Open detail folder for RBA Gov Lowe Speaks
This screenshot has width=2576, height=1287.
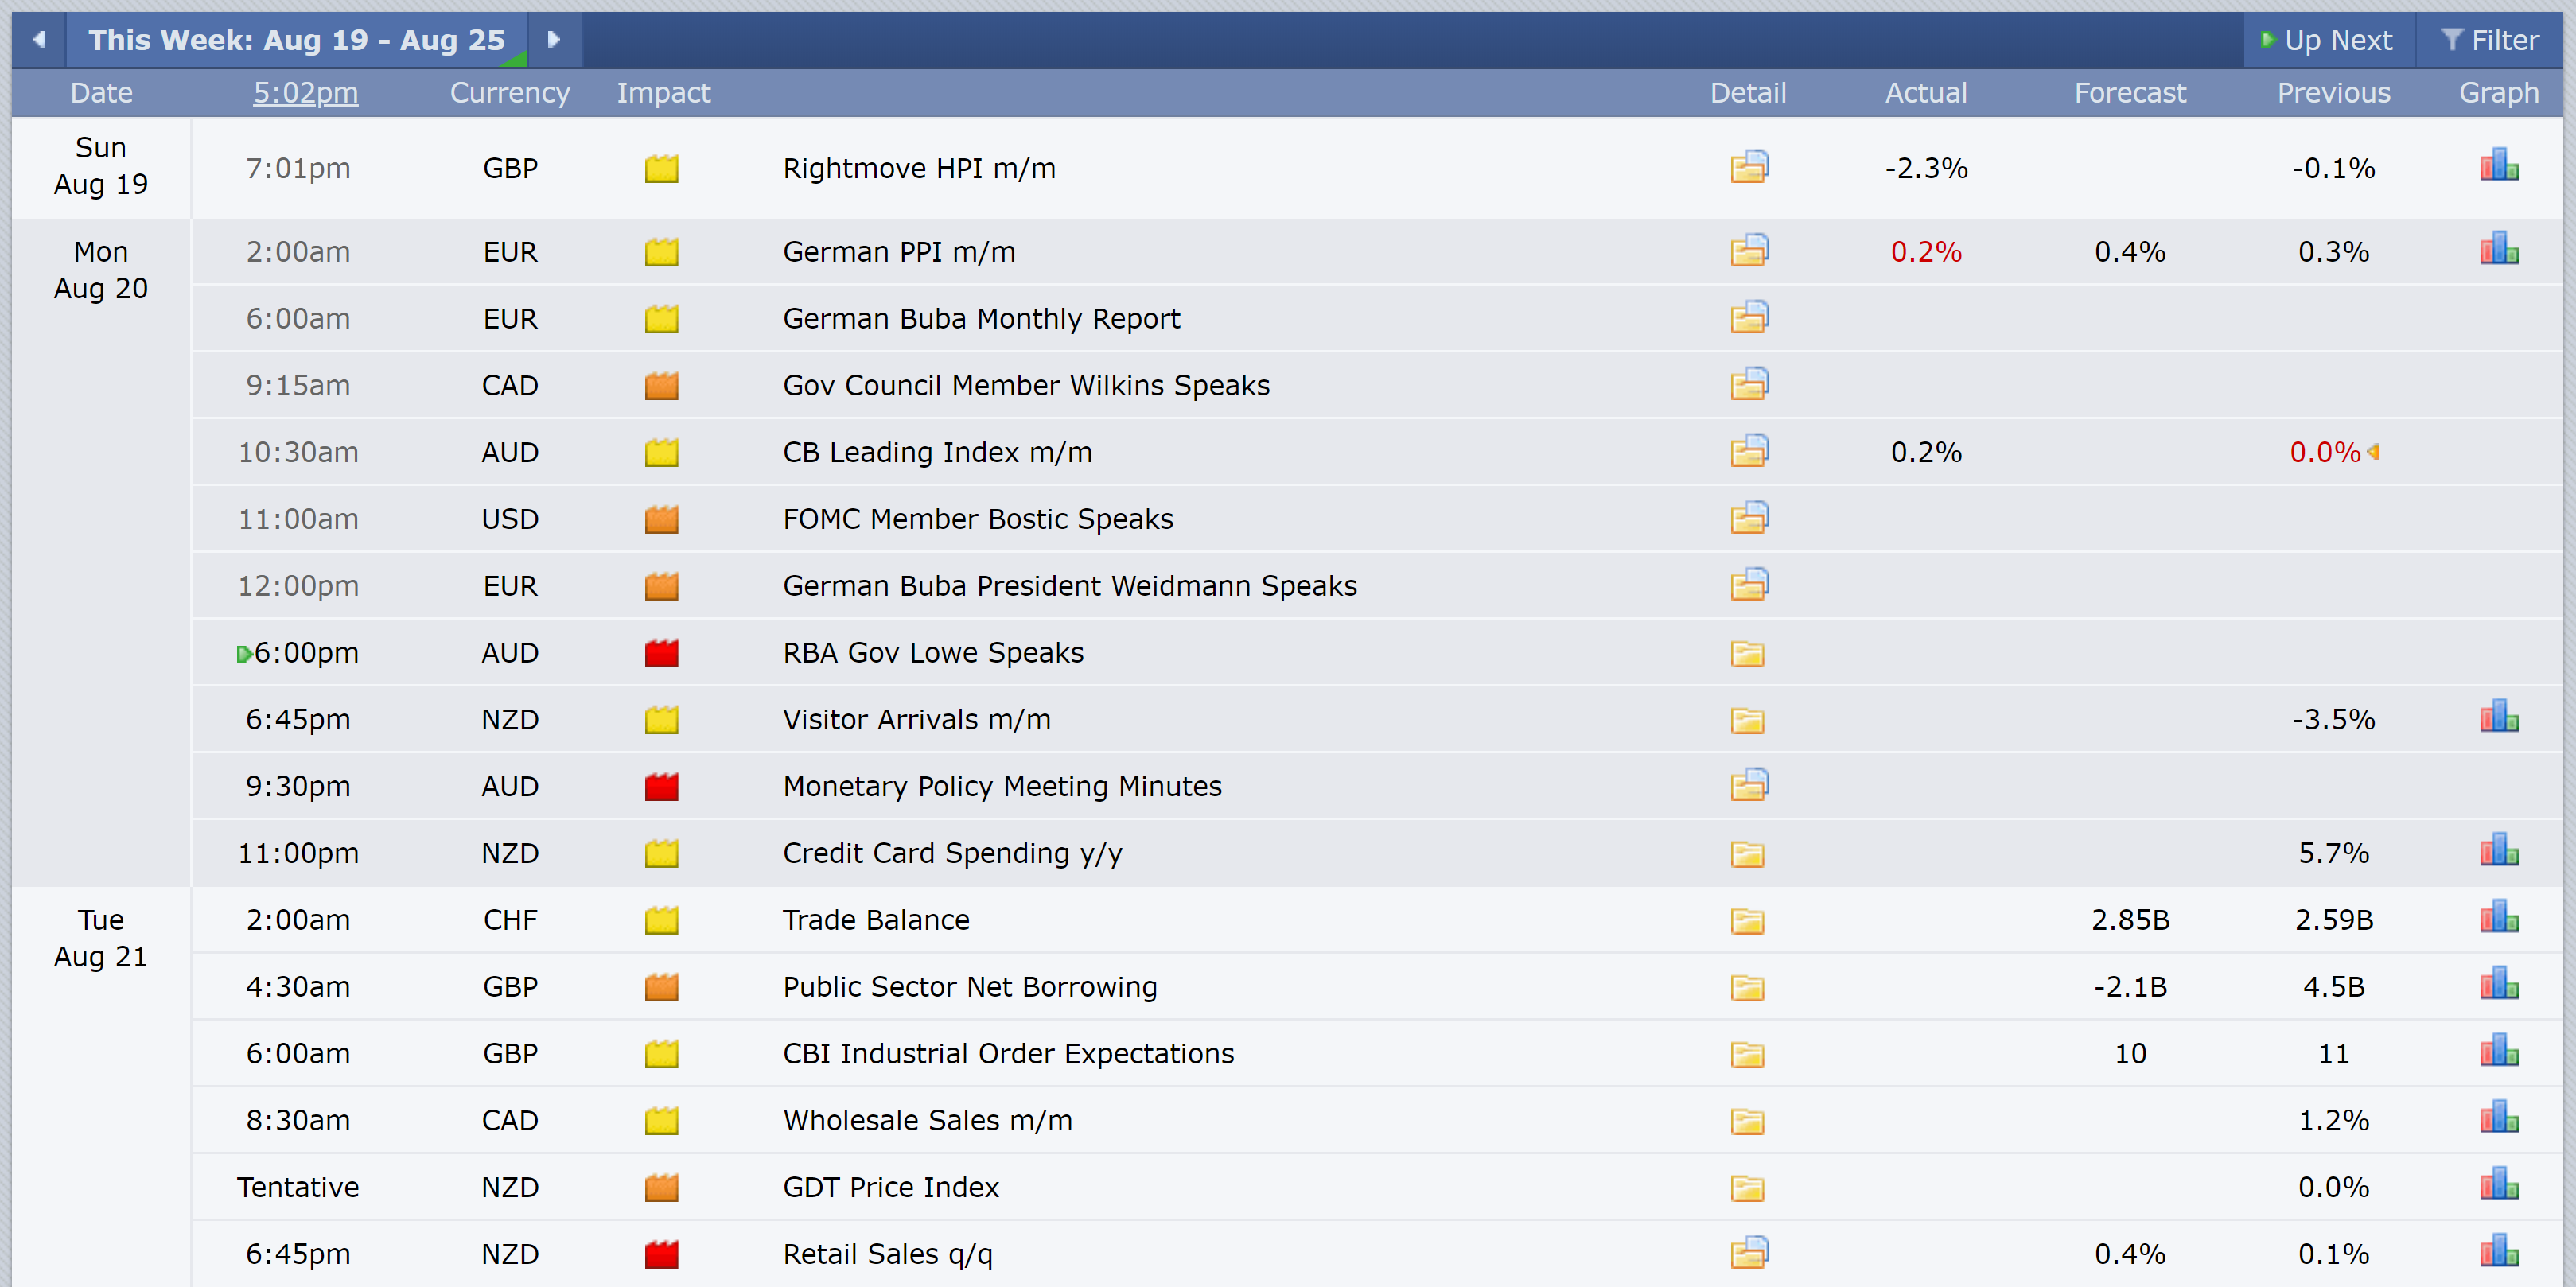pos(1747,654)
